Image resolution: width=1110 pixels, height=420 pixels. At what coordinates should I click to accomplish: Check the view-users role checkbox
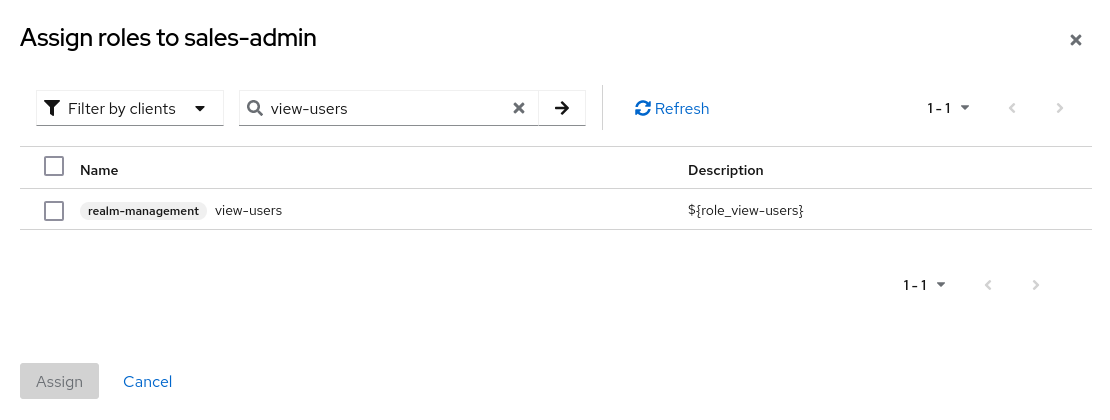pos(54,211)
